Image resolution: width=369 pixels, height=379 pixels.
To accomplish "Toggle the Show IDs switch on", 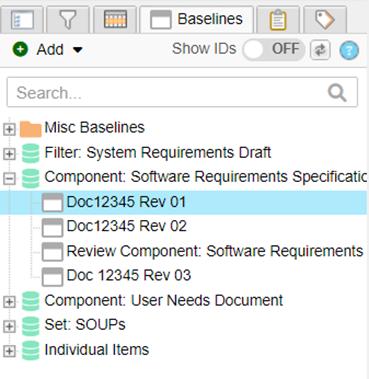I will pos(273,50).
